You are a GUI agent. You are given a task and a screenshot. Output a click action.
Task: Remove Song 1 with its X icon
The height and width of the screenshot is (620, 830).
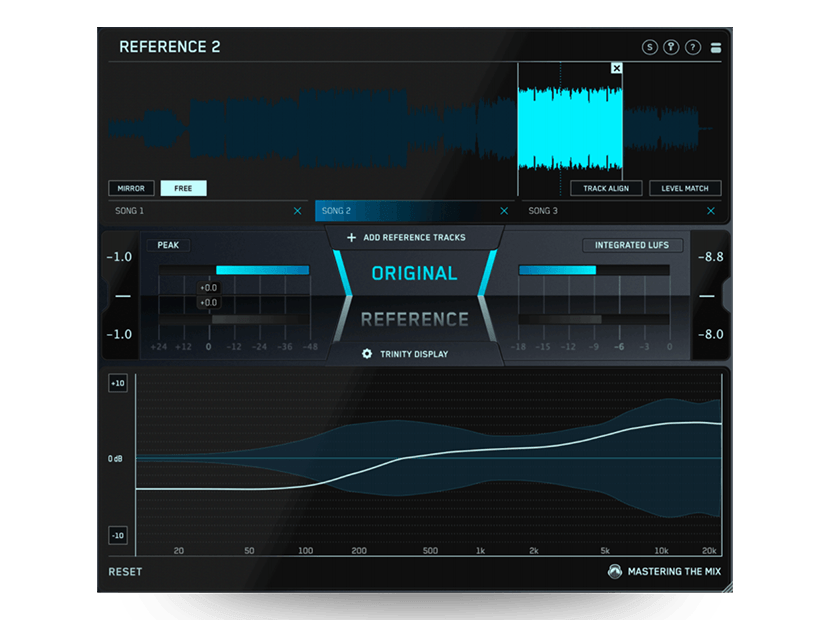297,211
